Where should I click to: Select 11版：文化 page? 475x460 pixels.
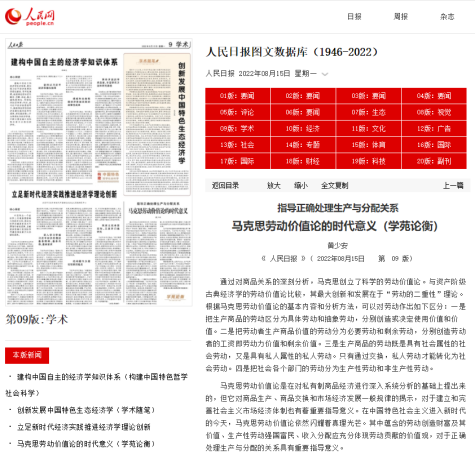(x=369, y=129)
